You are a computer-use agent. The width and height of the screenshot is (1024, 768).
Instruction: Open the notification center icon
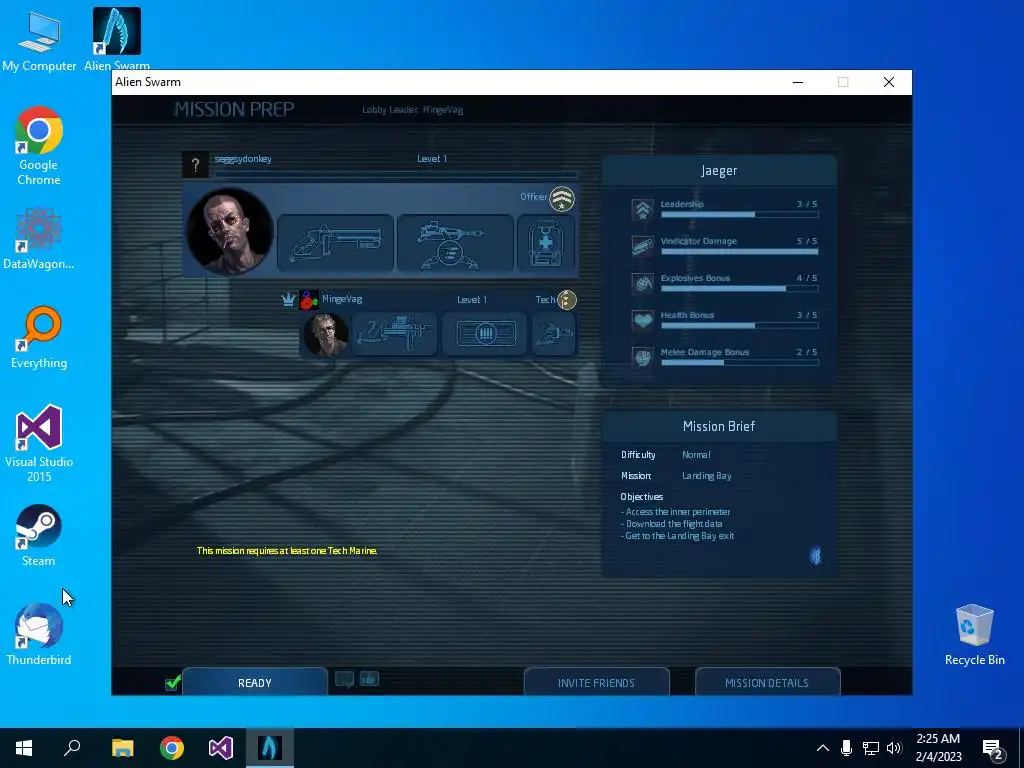(993, 749)
